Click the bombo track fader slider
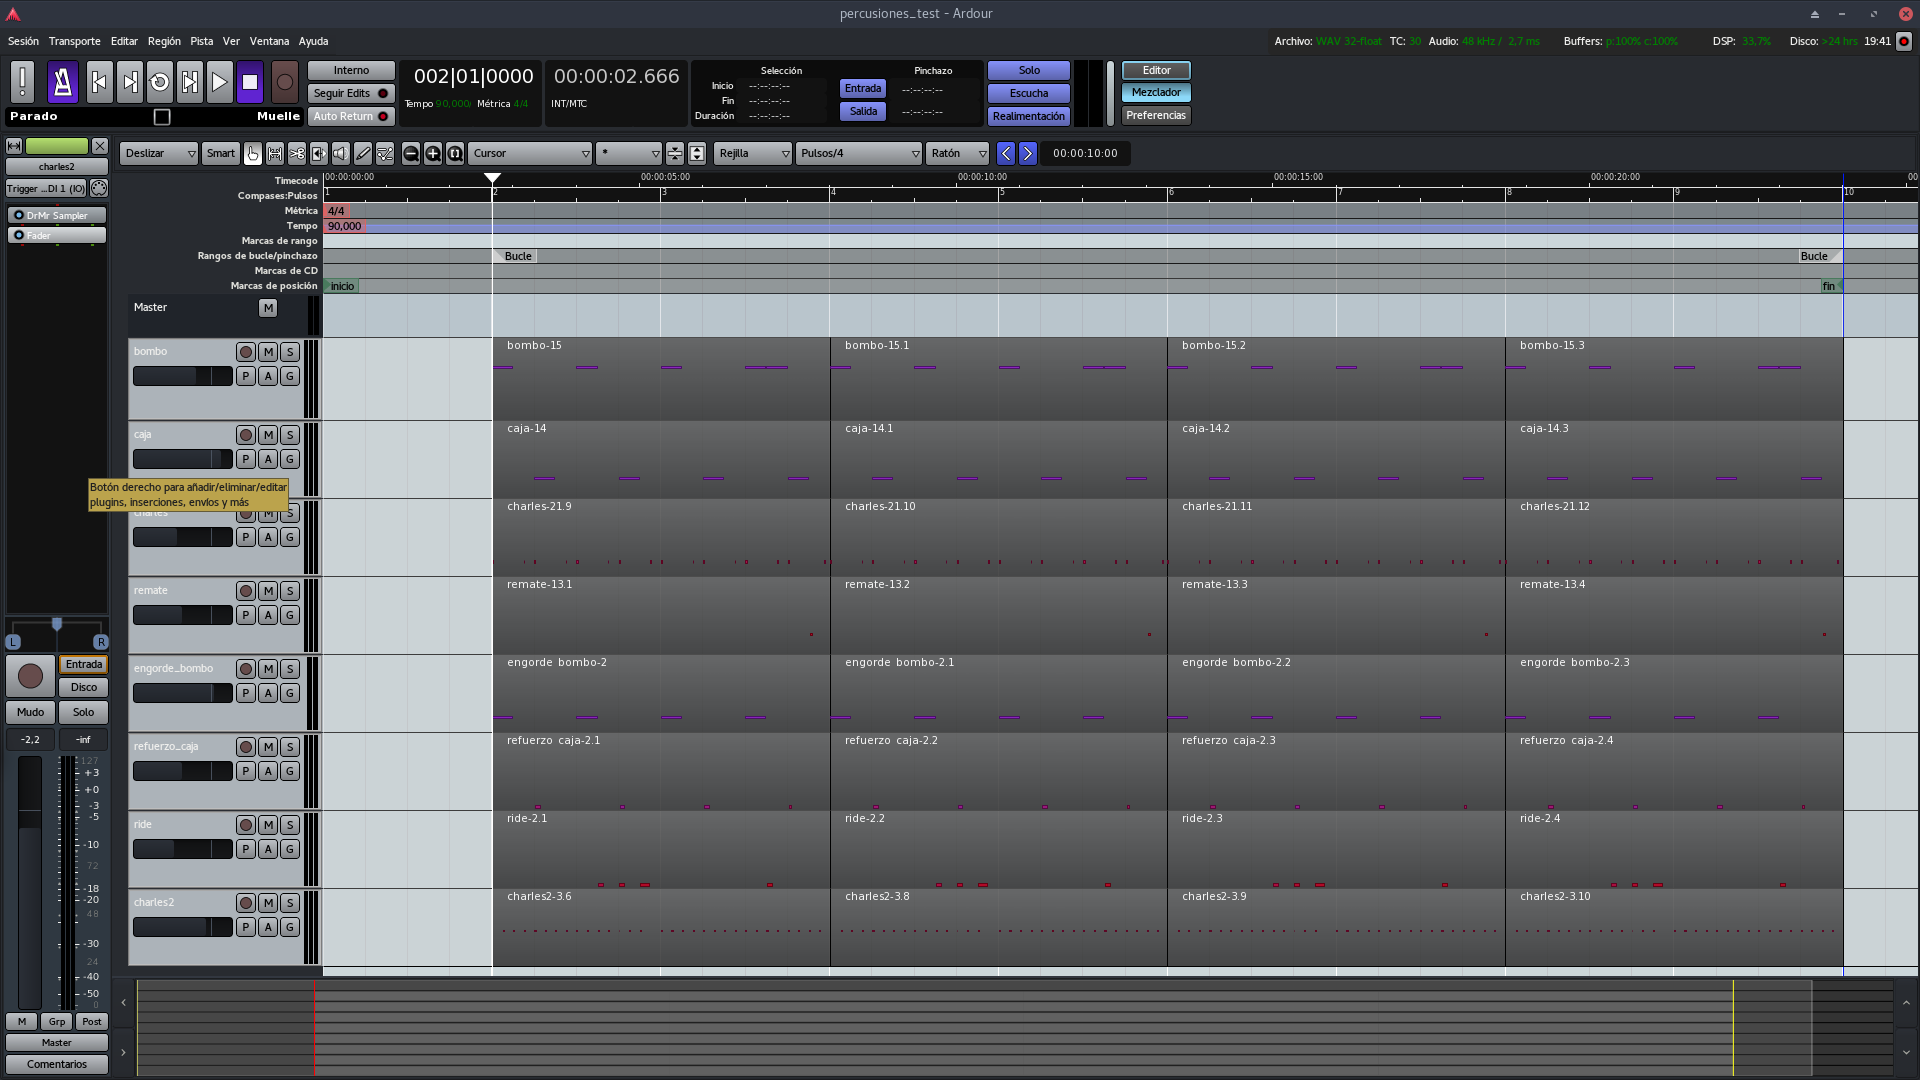The height and width of the screenshot is (1080, 1920). [x=183, y=377]
